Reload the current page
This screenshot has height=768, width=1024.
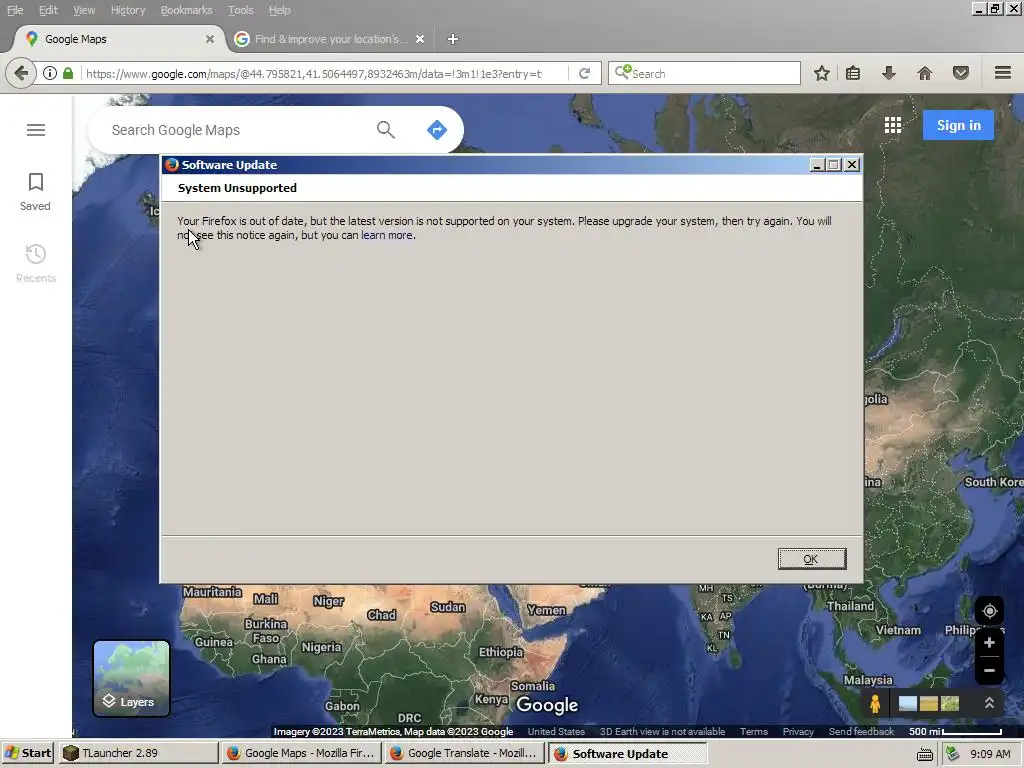coord(584,73)
